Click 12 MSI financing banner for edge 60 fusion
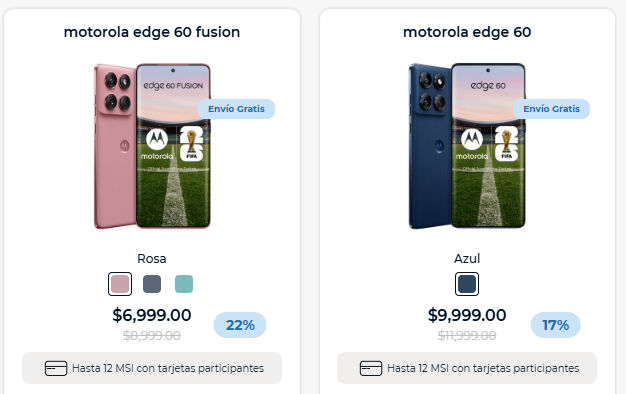 coord(152,368)
